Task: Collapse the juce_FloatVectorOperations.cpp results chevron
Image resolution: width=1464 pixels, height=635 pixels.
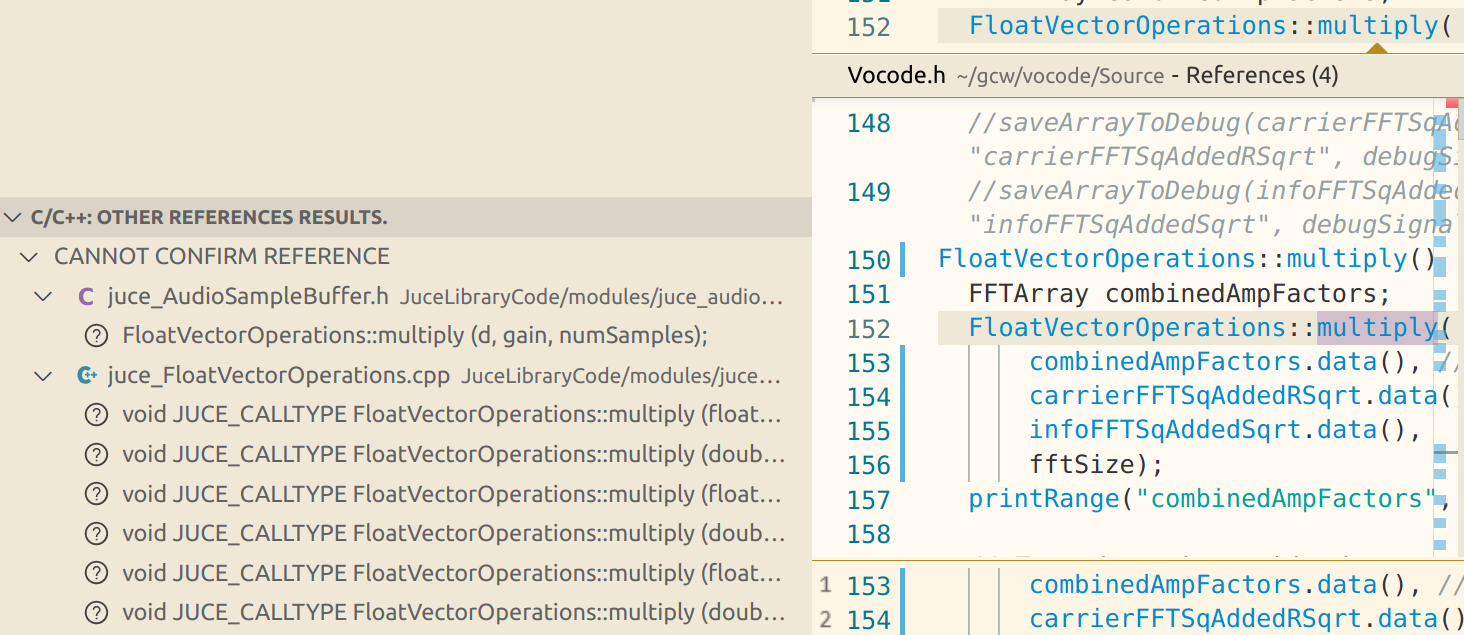Action: (43, 377)
